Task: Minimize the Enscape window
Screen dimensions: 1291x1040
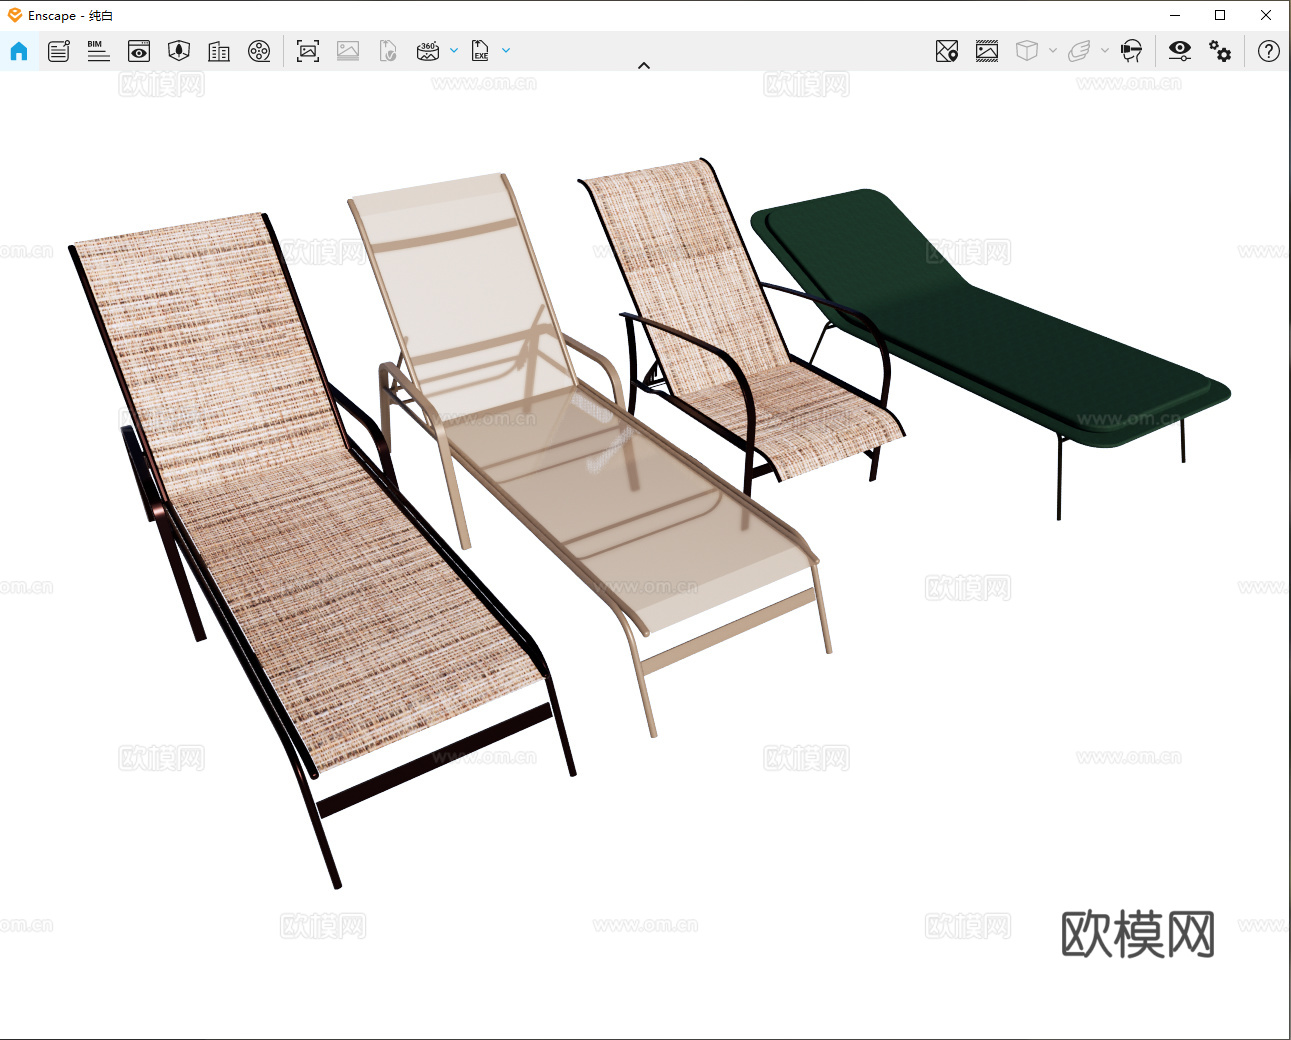Action: tap(1175, 15)
